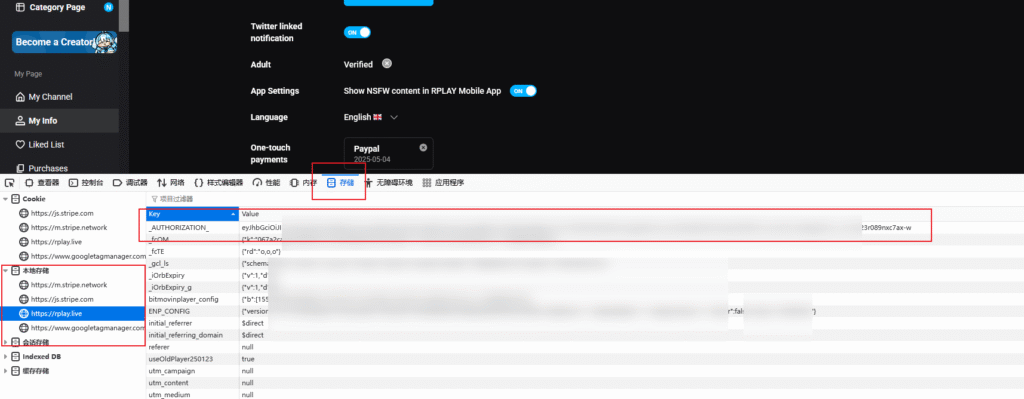Select https://m.stripe.network under 本地存储
Image resolution: width=1024 pixels, height=399 pixels.
click(x=69, y=285)
